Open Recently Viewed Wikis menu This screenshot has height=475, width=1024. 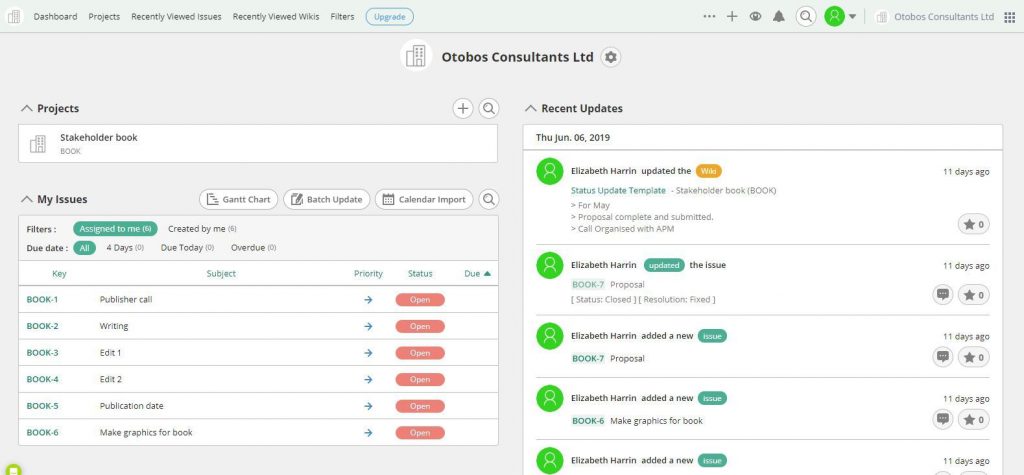tap(276, 16)
